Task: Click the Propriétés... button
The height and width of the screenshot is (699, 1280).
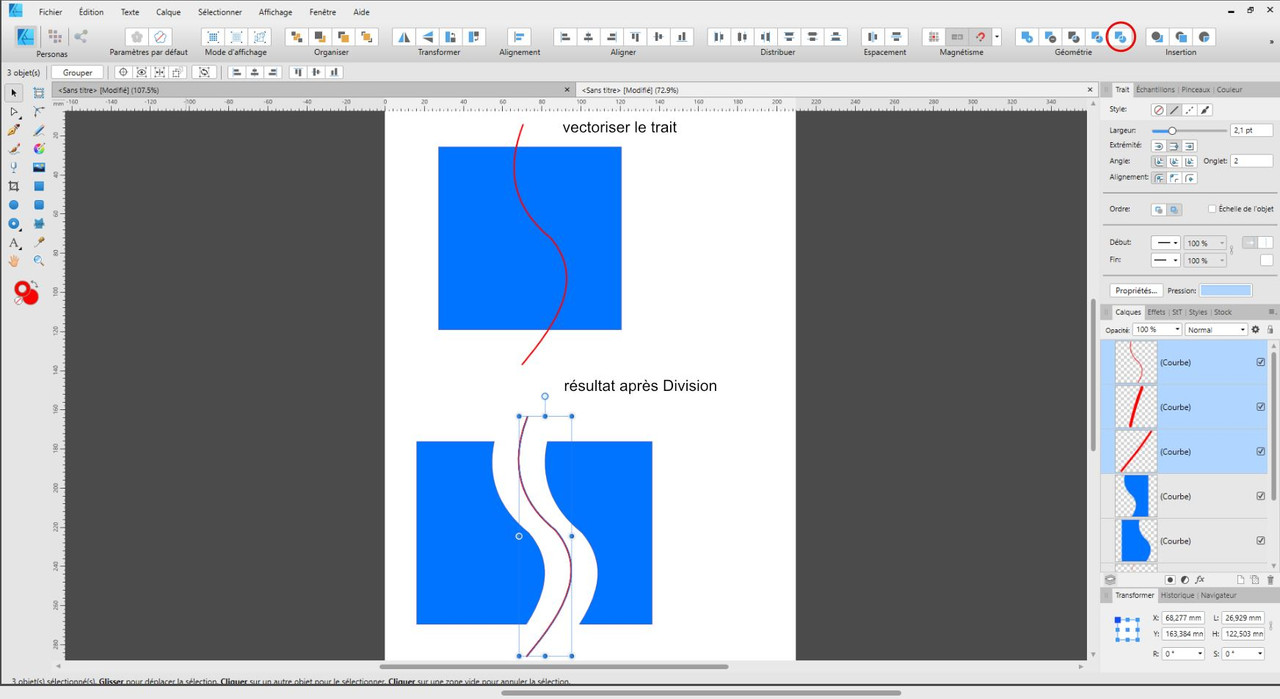Action: pyautogui.click(x=1136, y=290)
